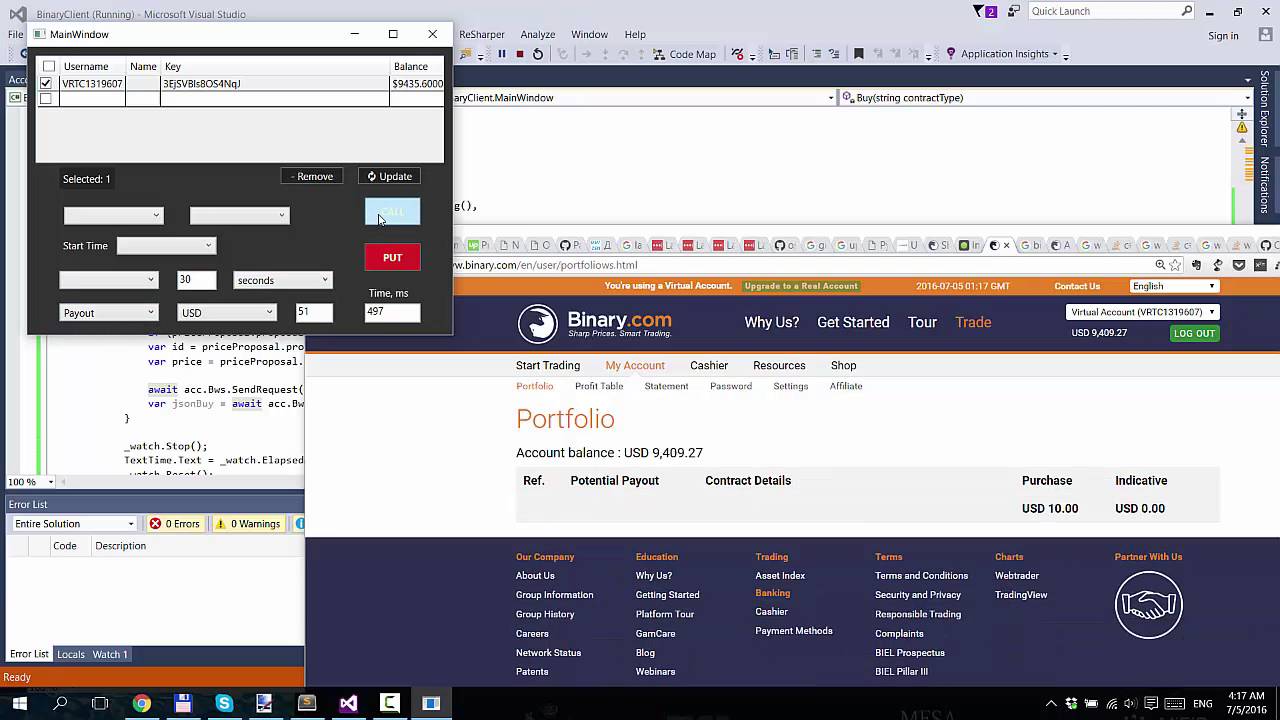
Task: Click the Skype icon in taskbar
Action: click(224, 703)
